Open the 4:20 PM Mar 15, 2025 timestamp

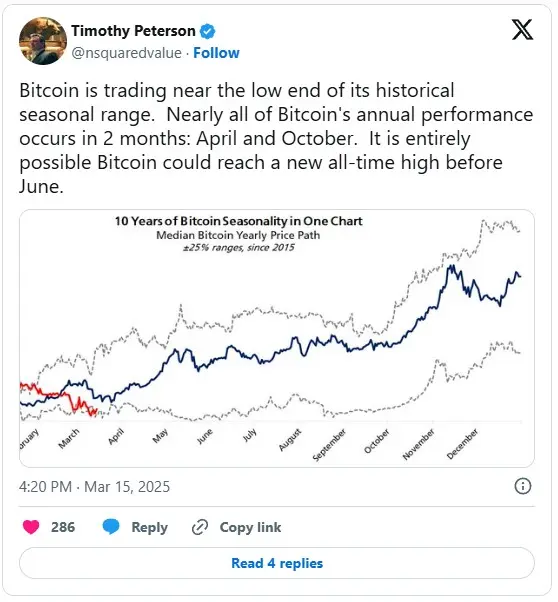94,487
